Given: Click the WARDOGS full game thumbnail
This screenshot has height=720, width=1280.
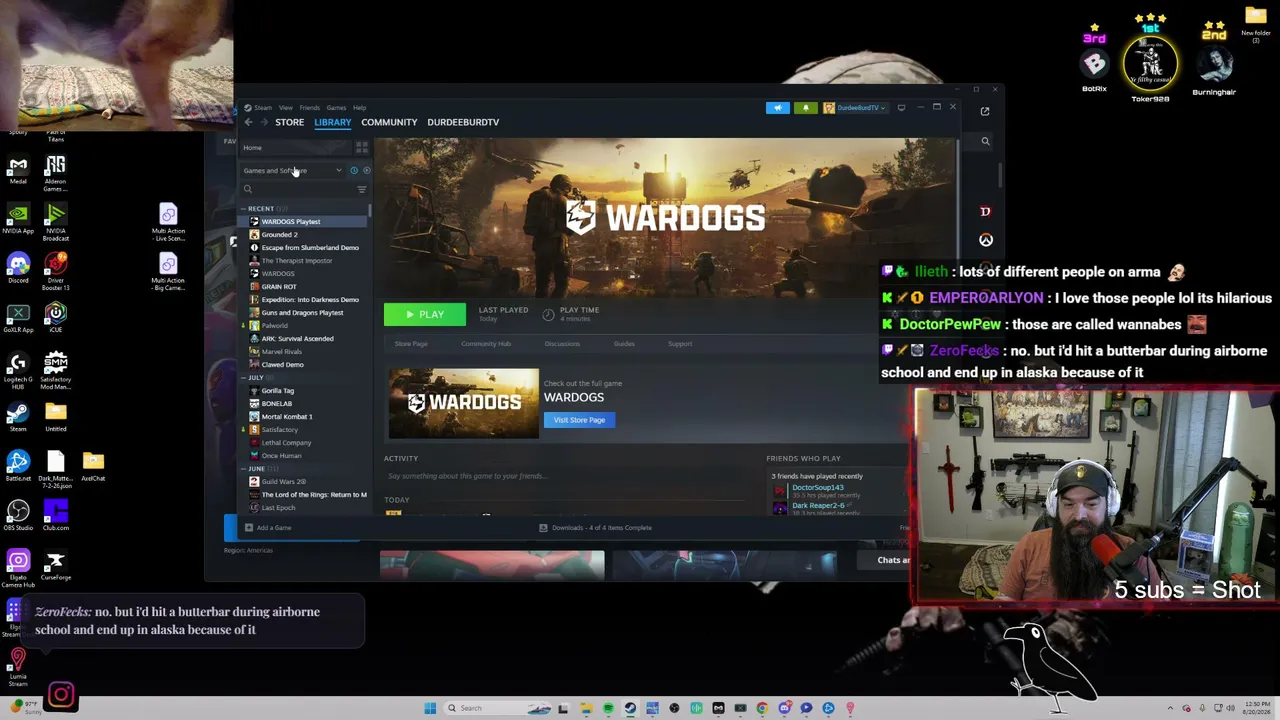Looking at the screenshot, I should coord(463,403).
